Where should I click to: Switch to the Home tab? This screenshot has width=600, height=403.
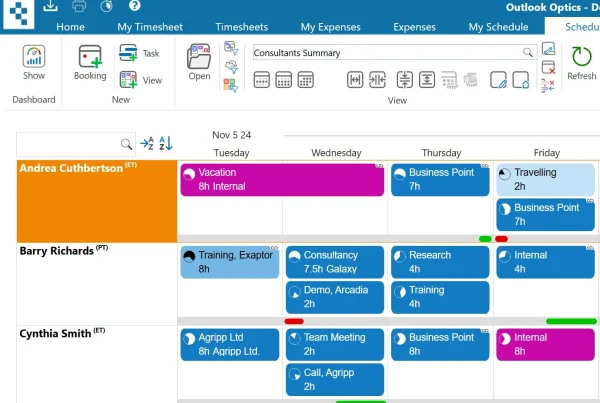[x=70, y=27]
